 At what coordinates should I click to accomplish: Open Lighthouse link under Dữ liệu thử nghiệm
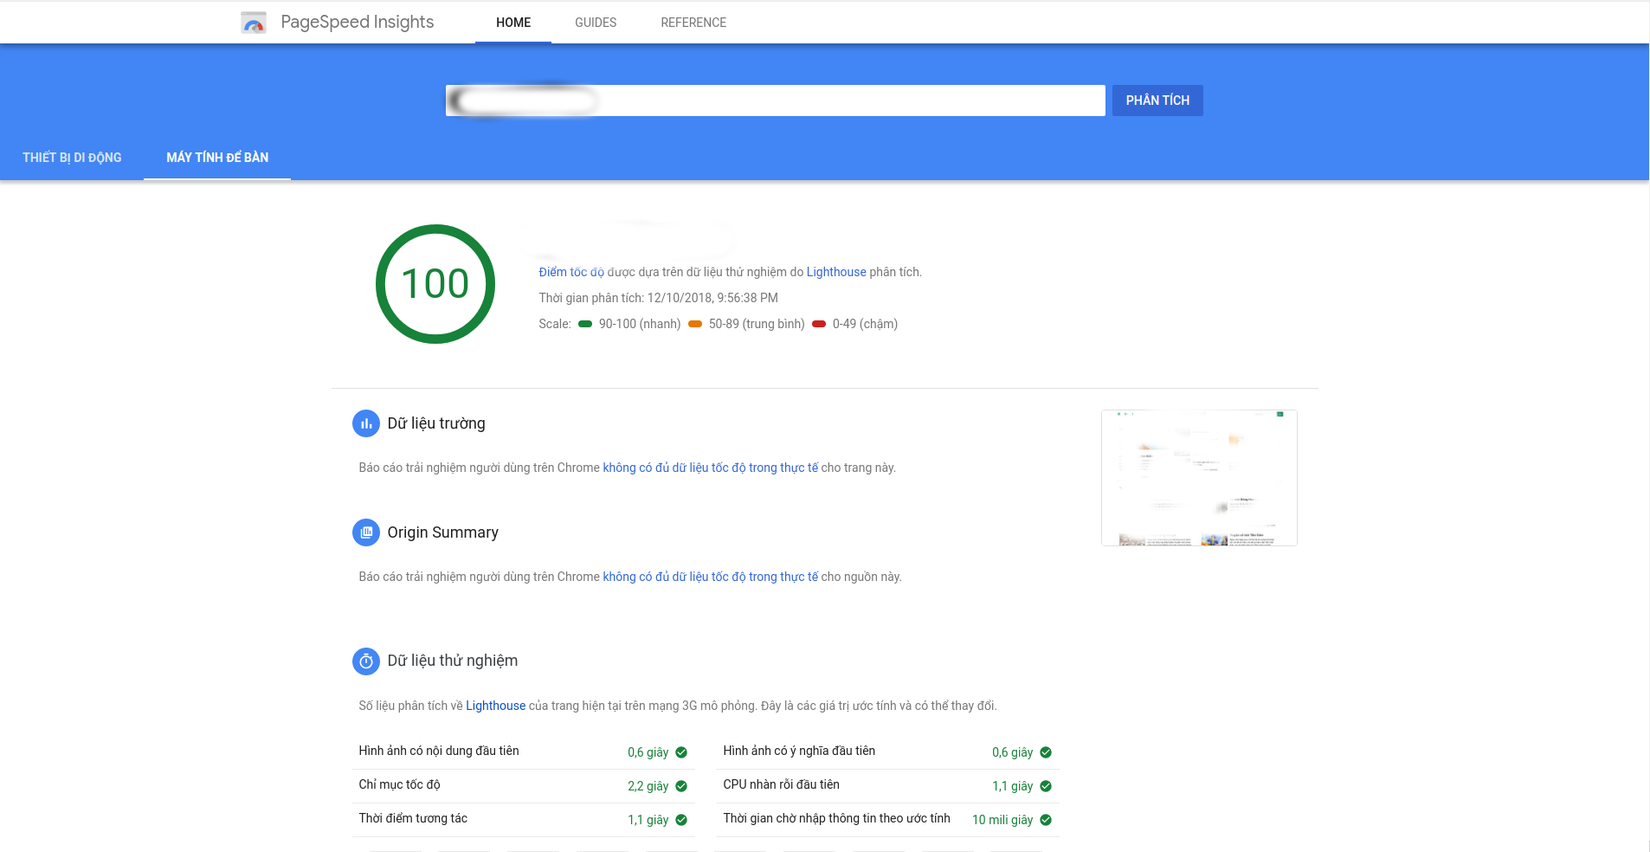(x=495, y=706)
